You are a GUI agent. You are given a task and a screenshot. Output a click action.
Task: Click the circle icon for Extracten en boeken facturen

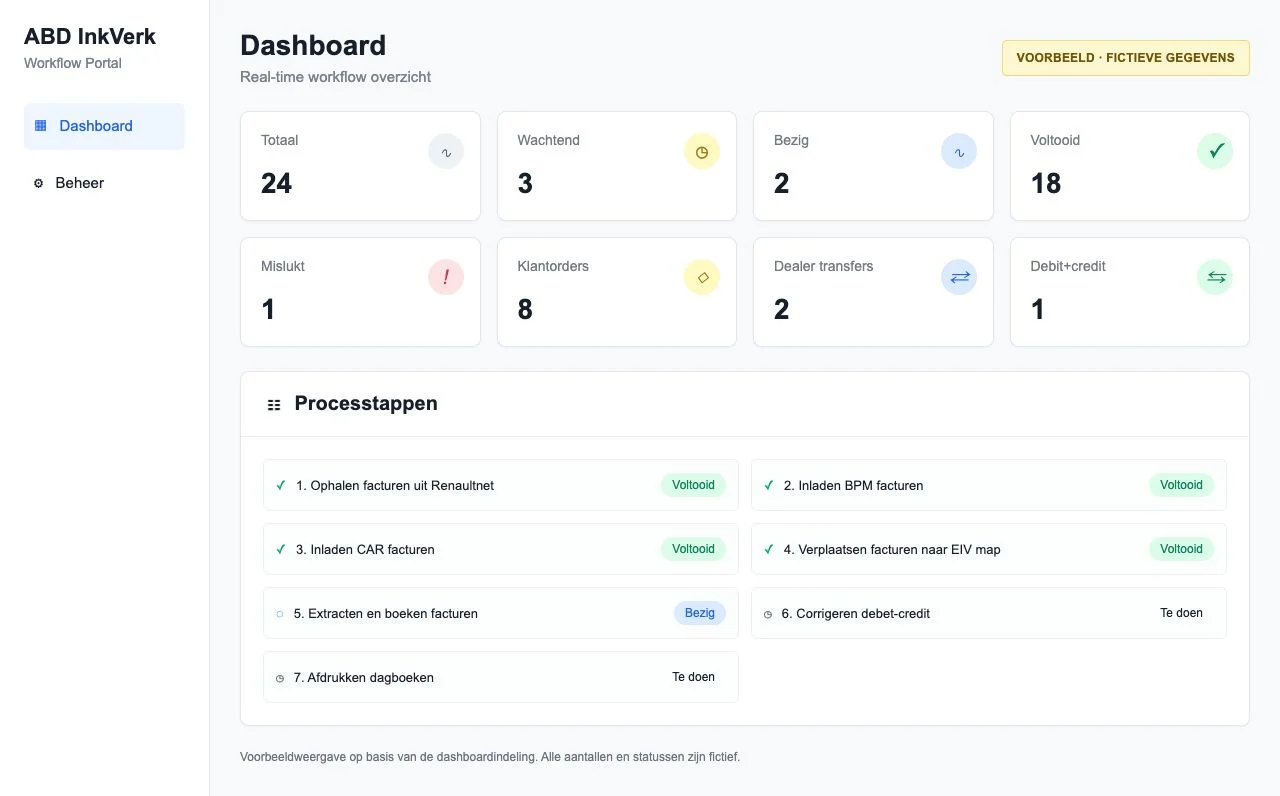coord(280,614)
